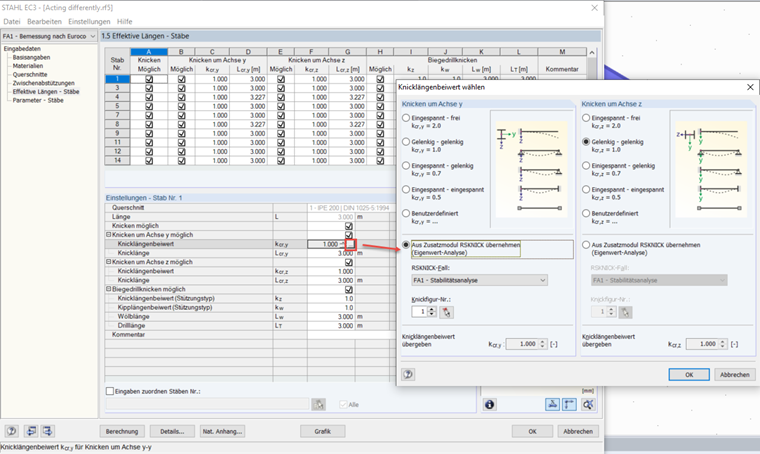Image resolution: width=760 pixels, height=454 pixels.
Task: Click OK button of main STAHL EC3 window
Action: 532,431
